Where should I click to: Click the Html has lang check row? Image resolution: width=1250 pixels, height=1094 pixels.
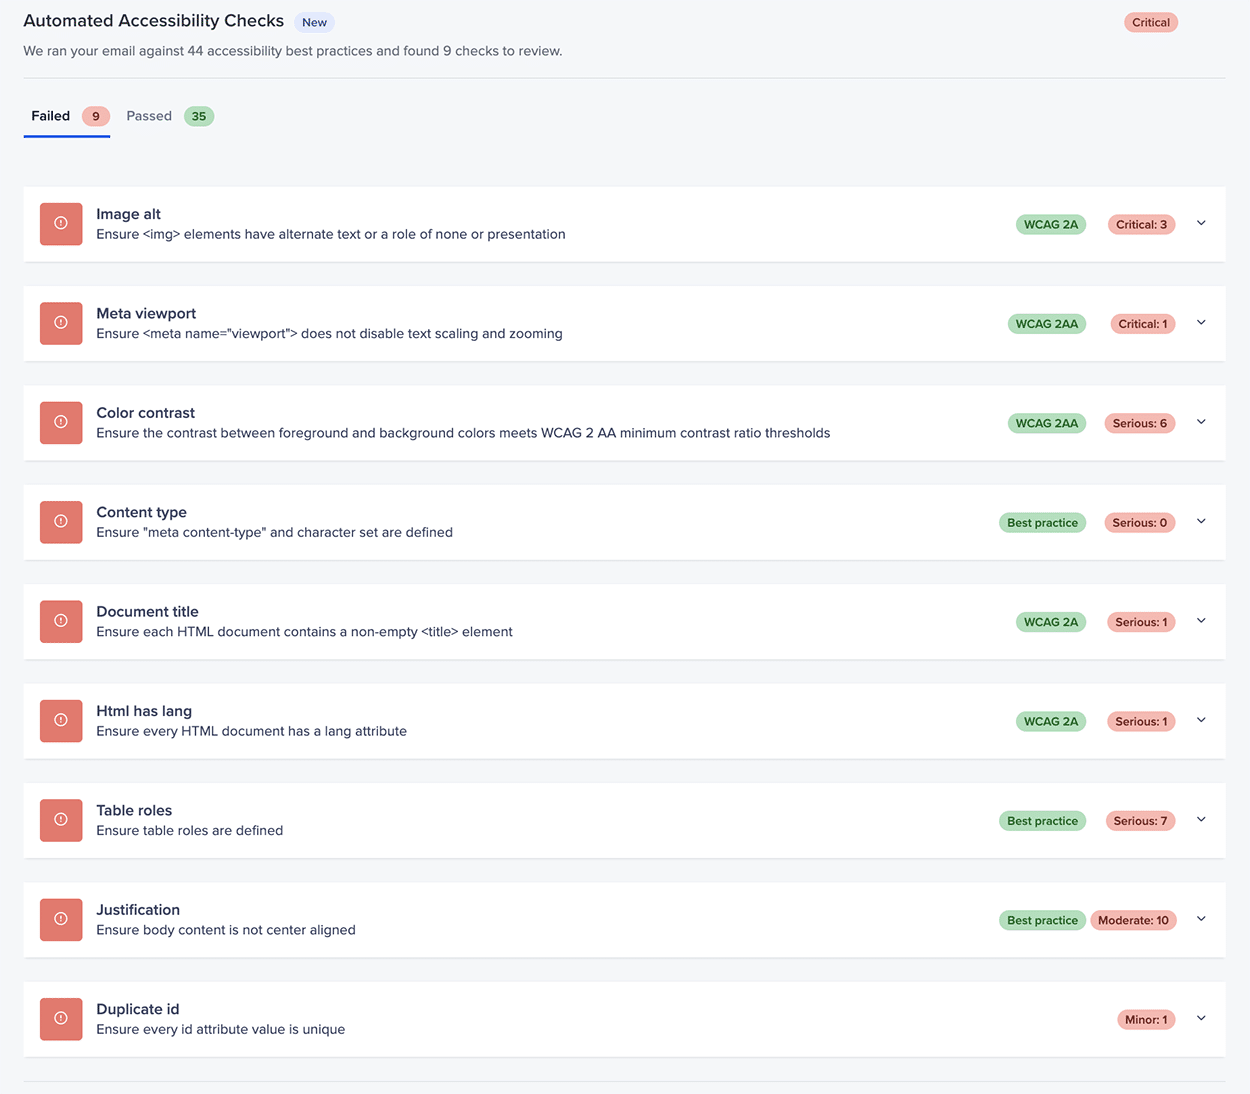625,721
